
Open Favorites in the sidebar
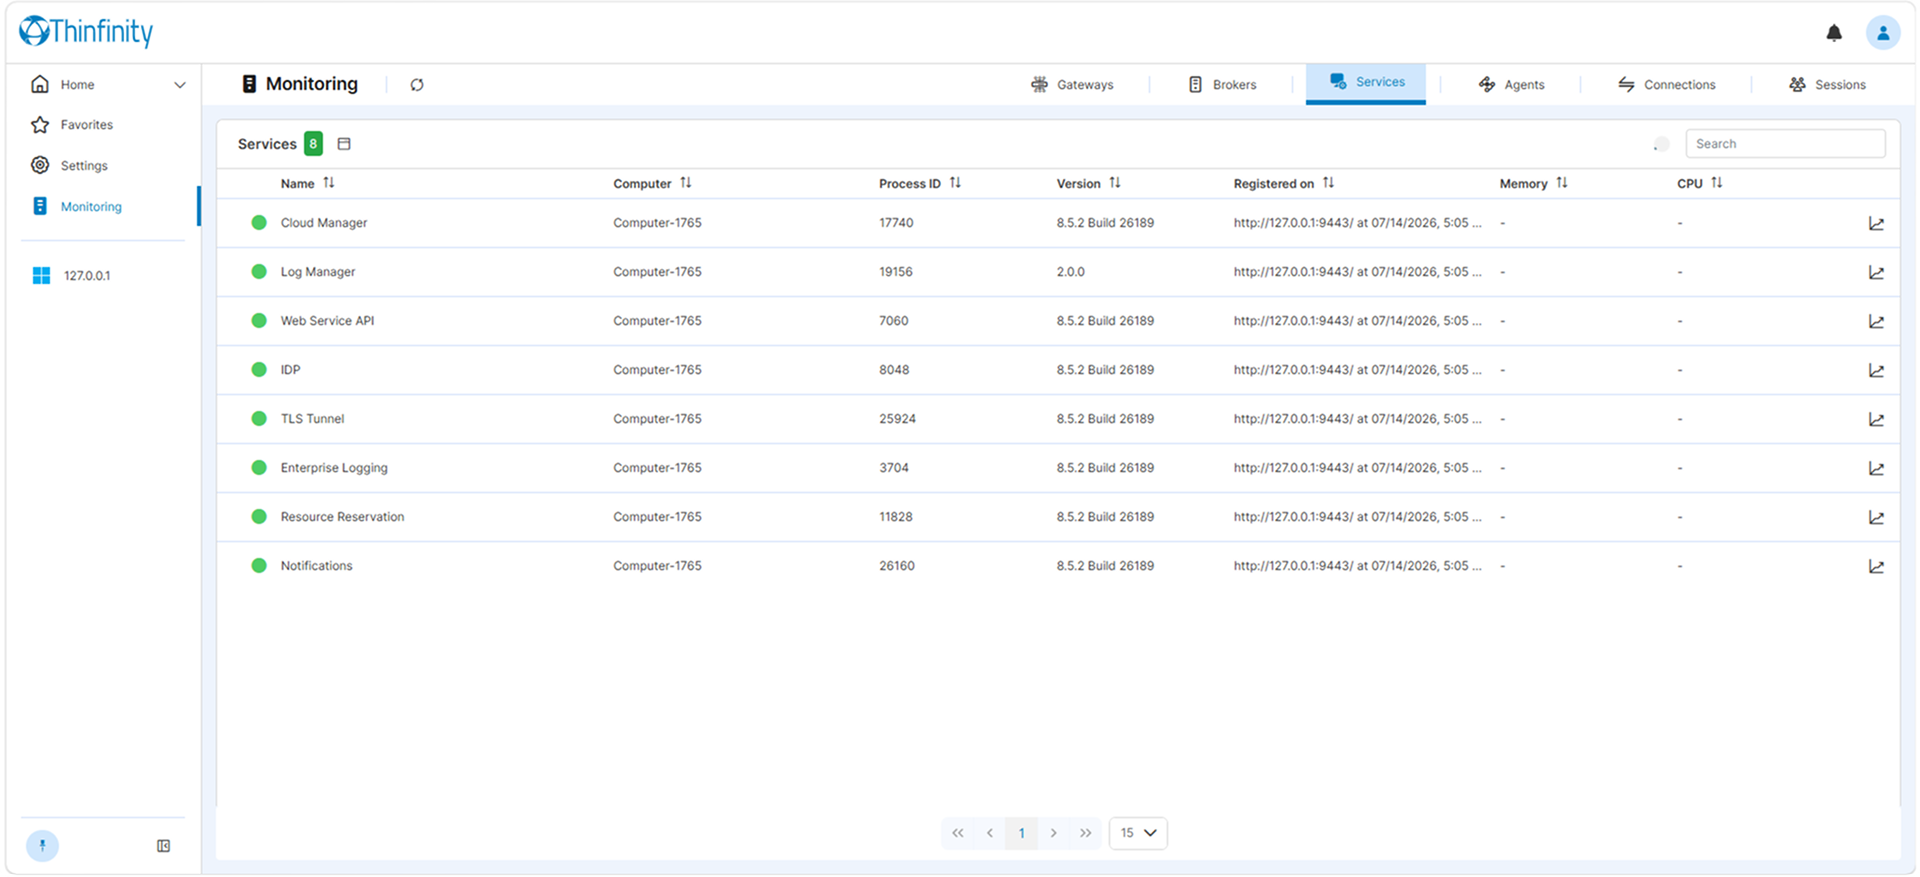[86, 125]
